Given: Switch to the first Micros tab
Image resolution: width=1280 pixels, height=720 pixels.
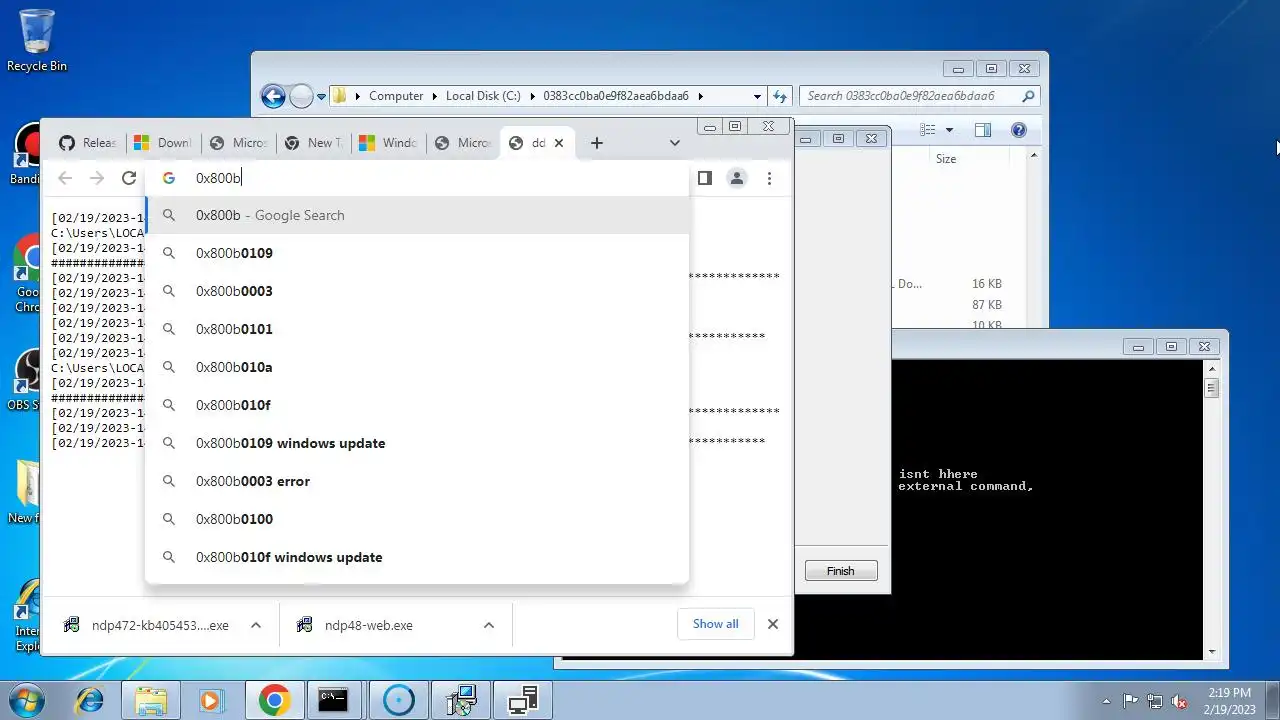Looking at the screenshot, I should (x=237, y=143).
